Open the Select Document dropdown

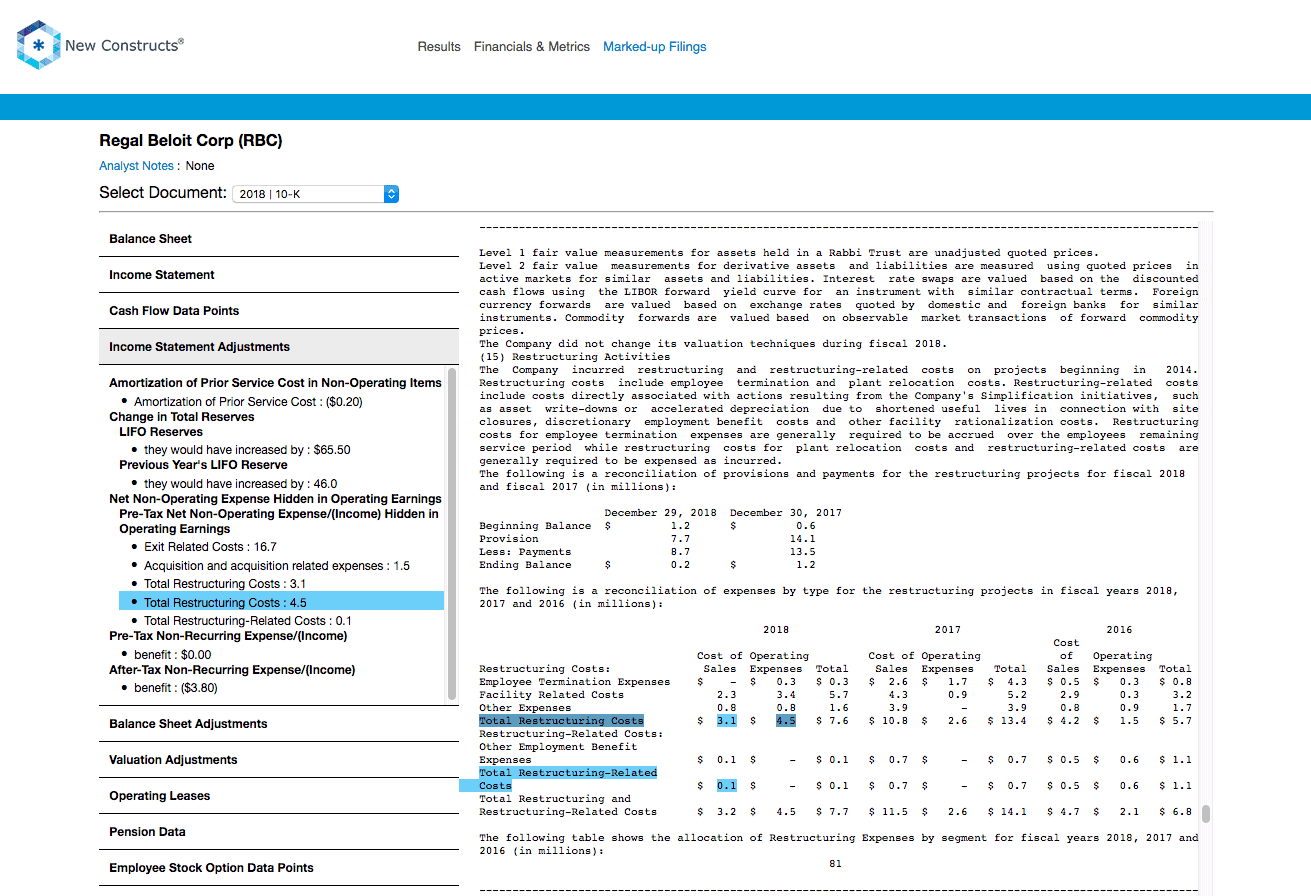(x=316, y=194)
